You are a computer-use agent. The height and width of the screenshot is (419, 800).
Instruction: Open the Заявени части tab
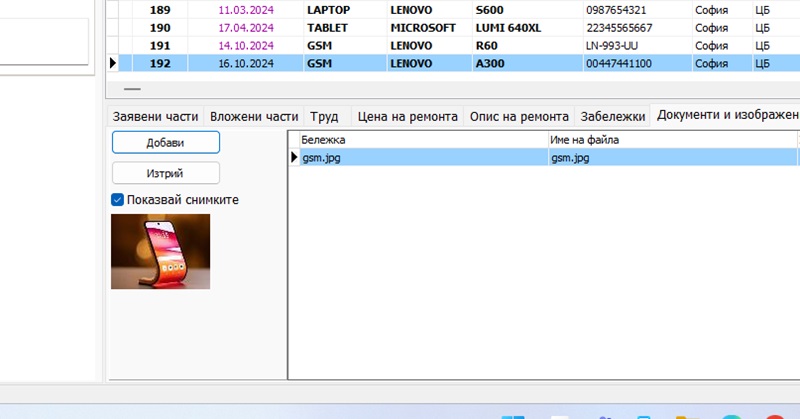click(x=155, y=116)
